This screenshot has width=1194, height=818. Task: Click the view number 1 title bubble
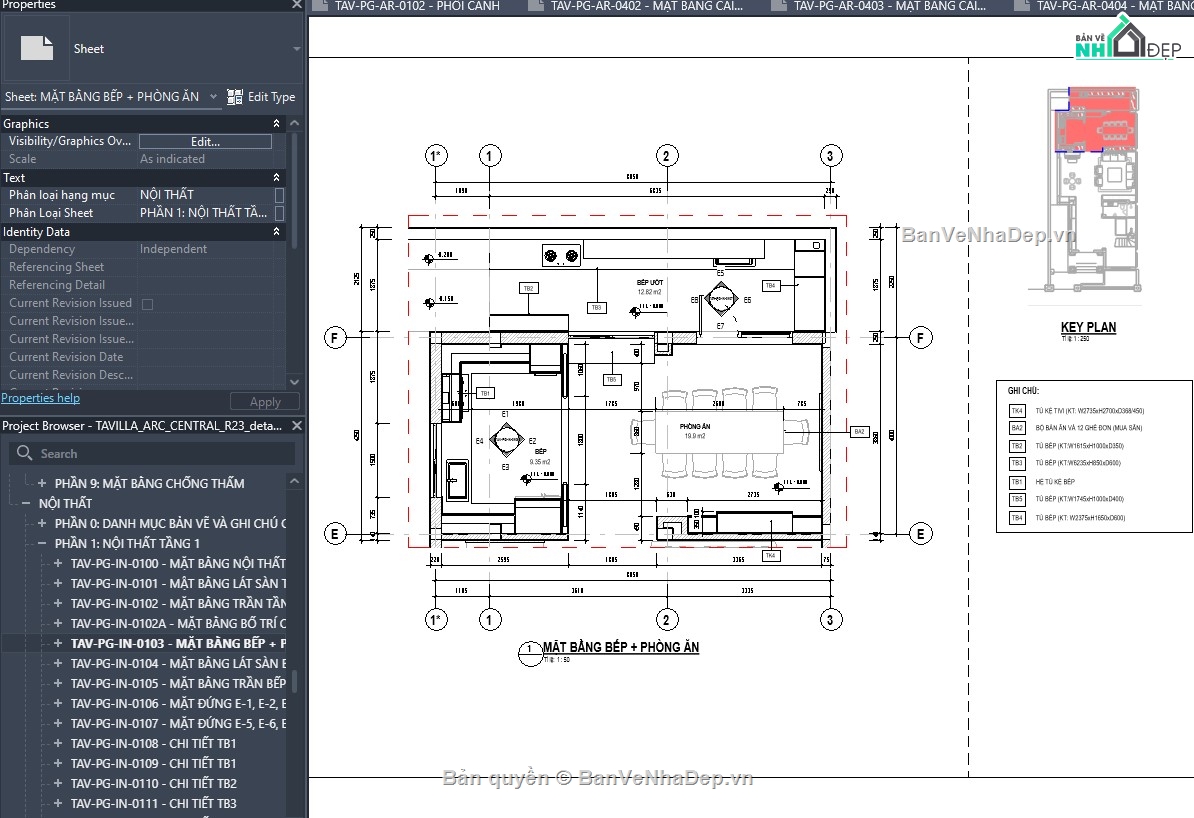[x=530, y=651]
